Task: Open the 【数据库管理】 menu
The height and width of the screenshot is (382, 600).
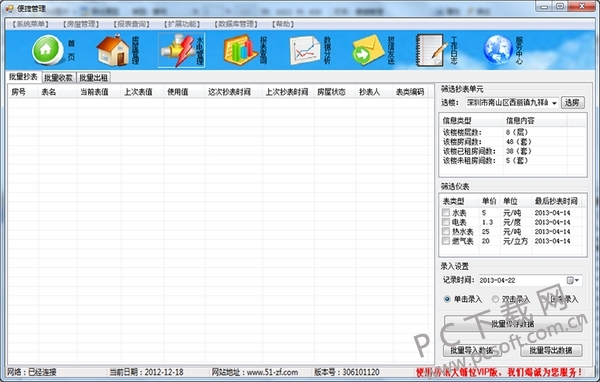Action: click(236, 24)
